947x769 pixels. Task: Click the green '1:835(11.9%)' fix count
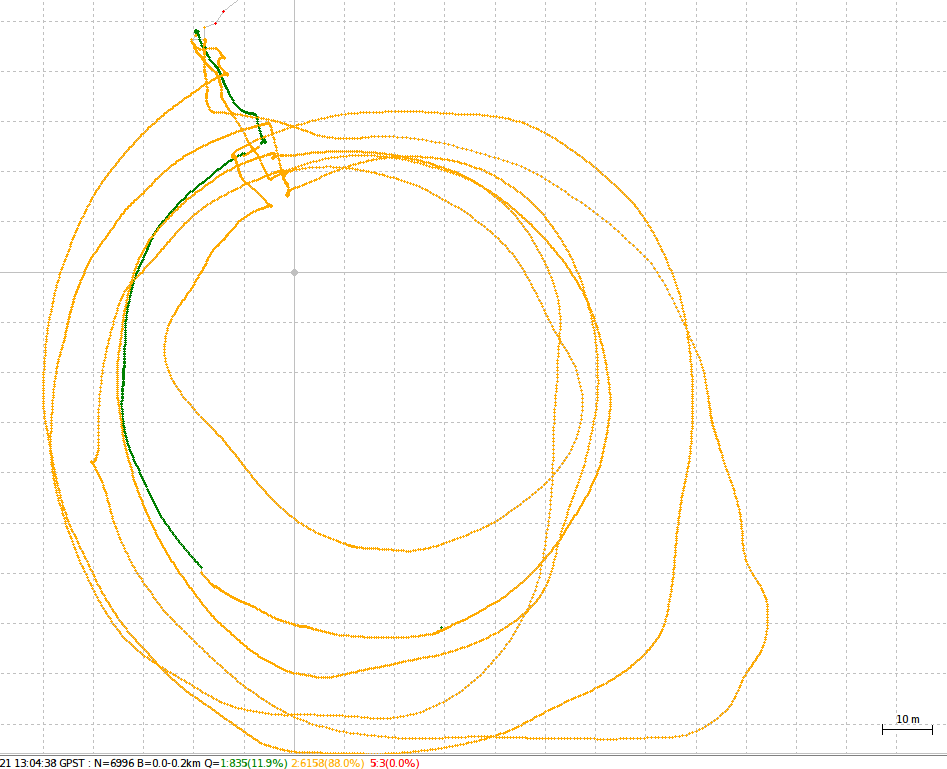(x=254, y=763)
